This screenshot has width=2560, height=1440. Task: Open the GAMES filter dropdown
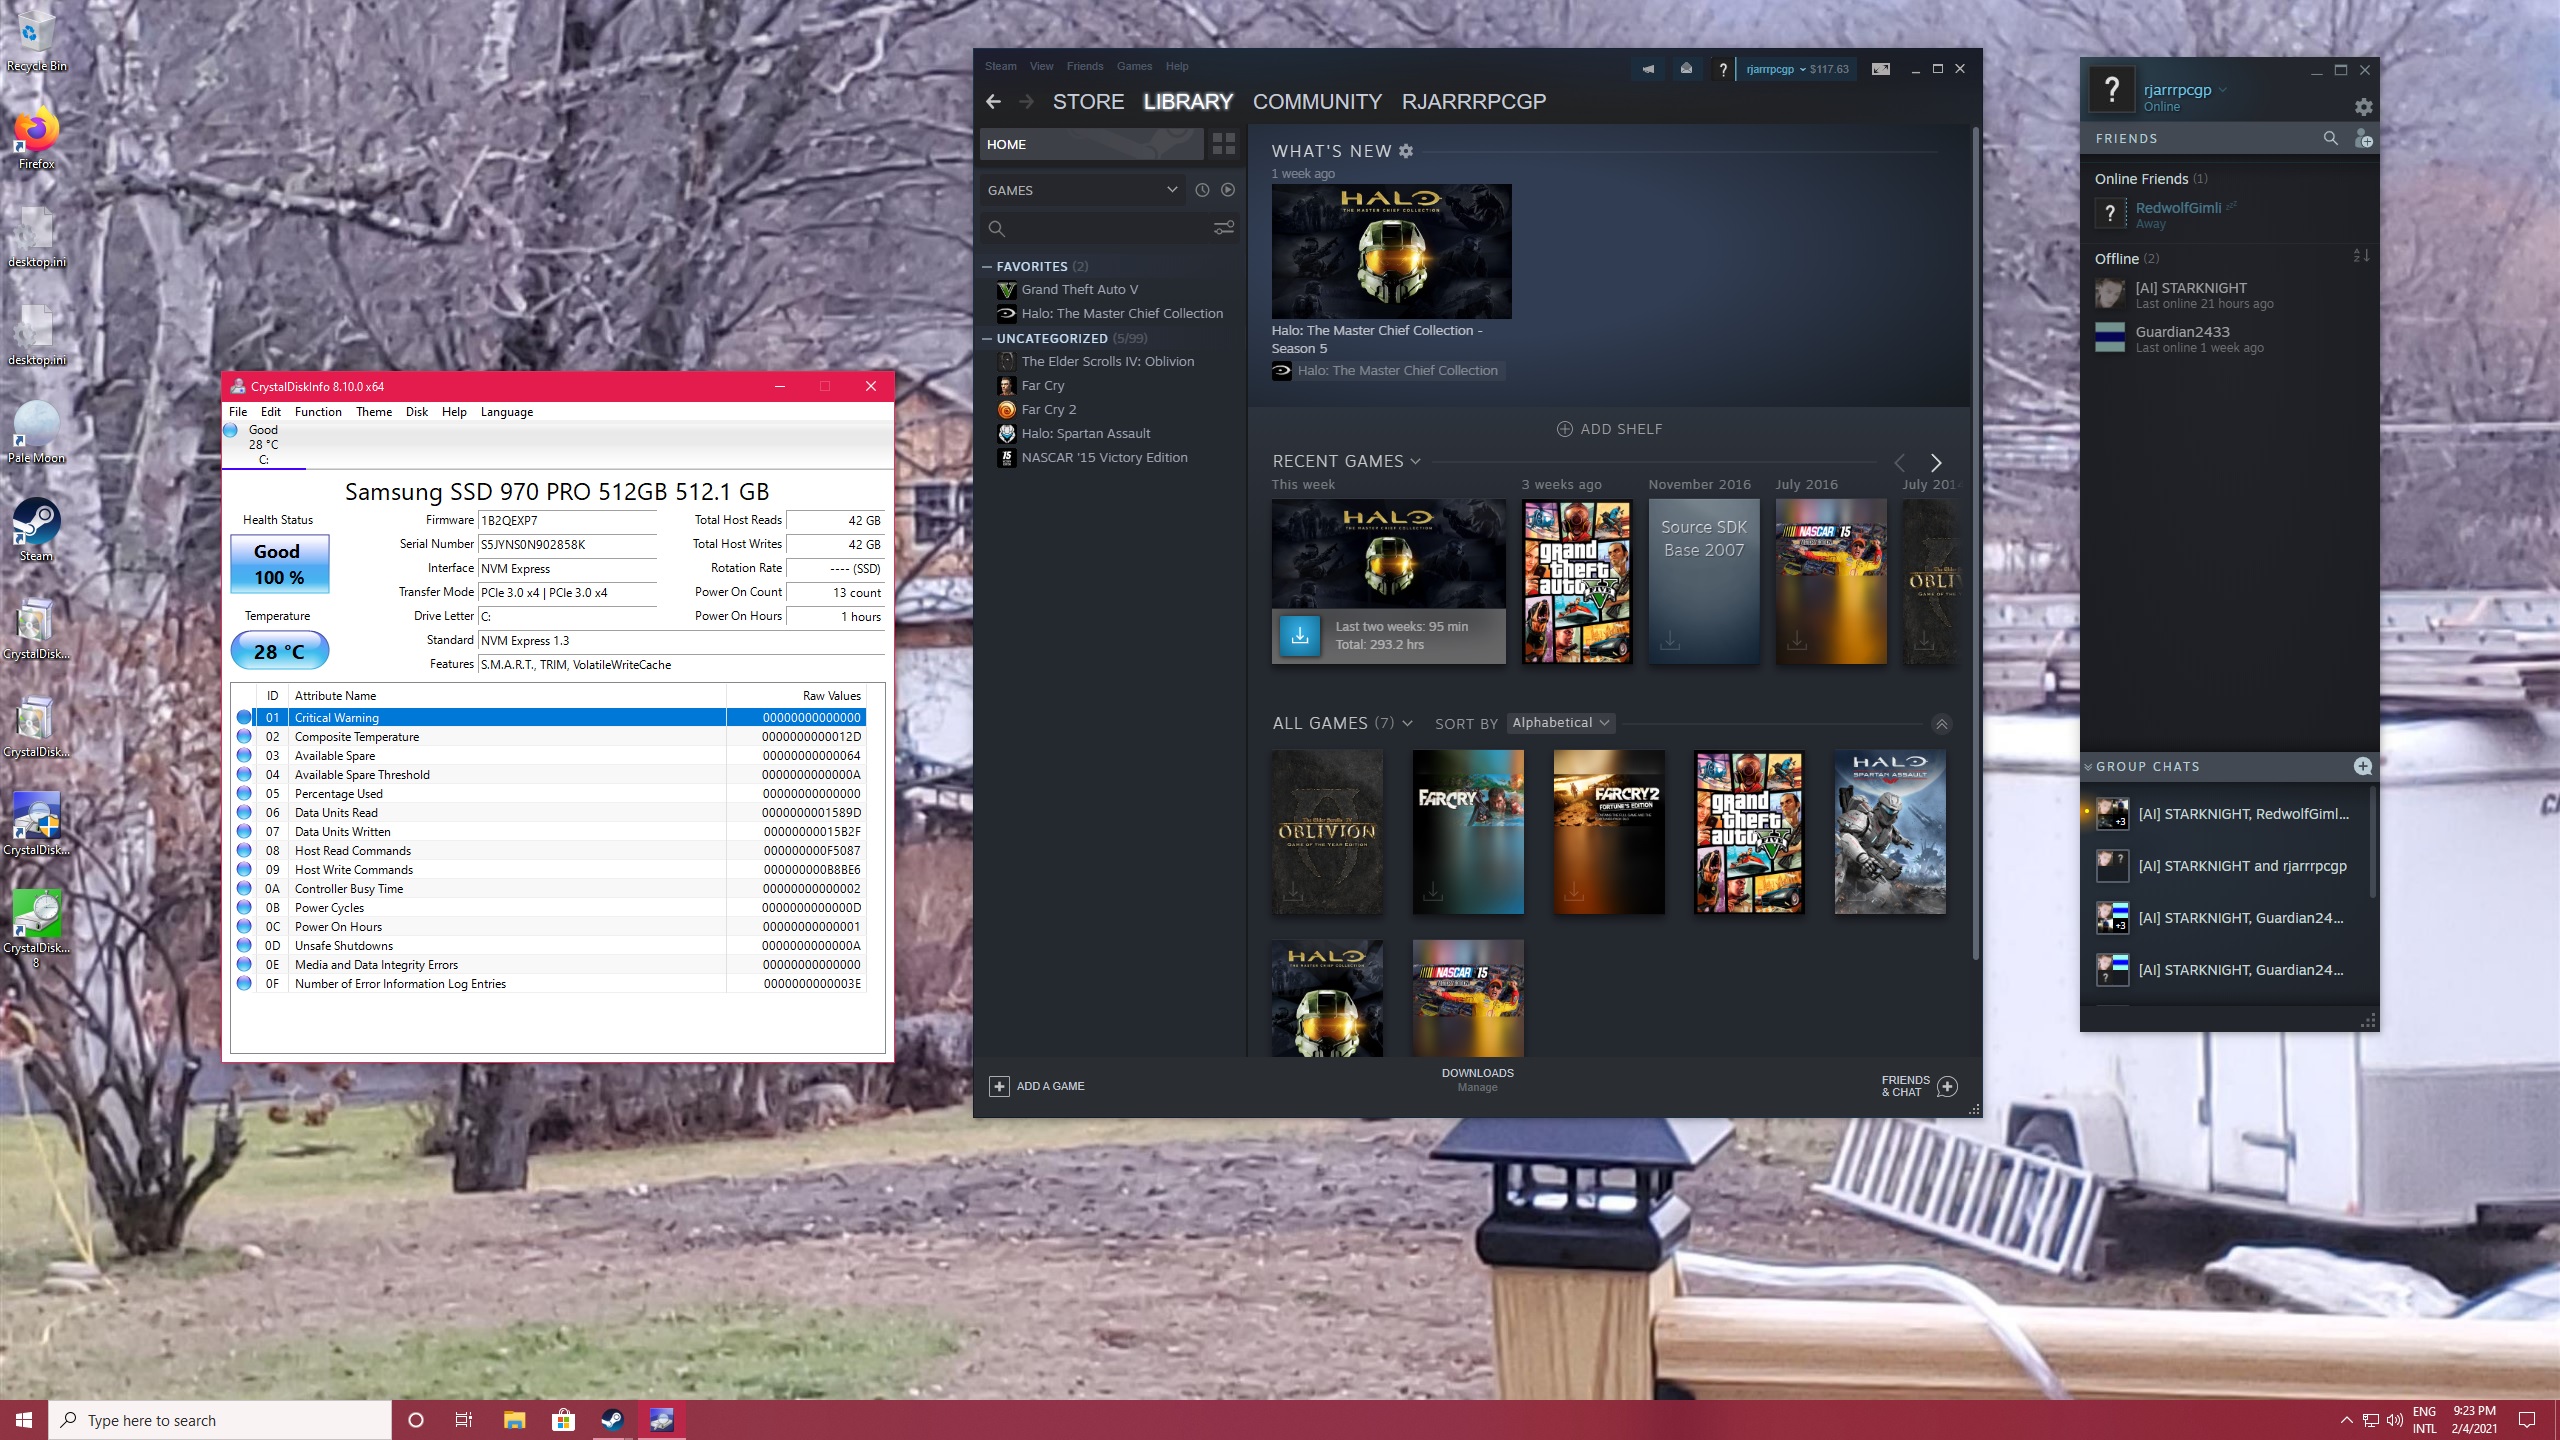click(x=1083, y=190)
